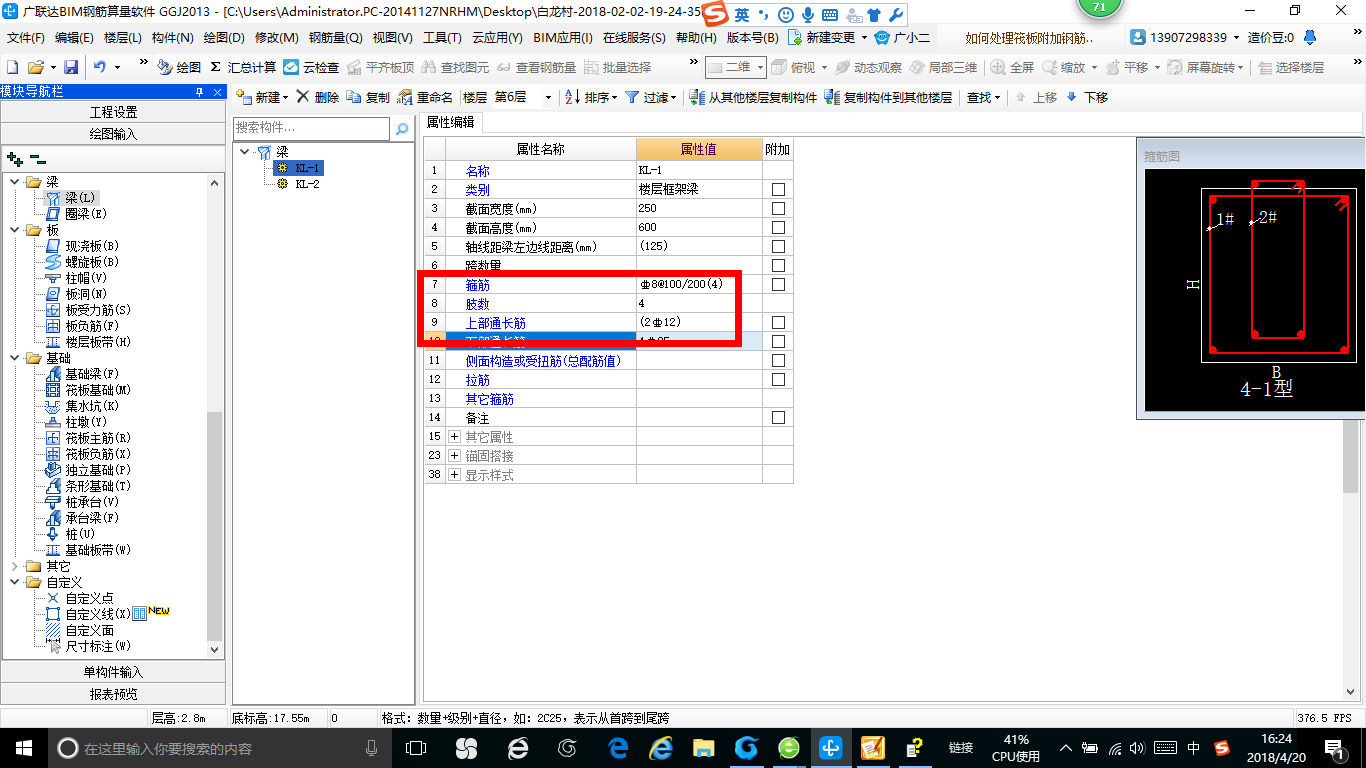Click the navigation tree vertical scrollbar
This screenshot has height=768, width=1366.
pyautogui.click(x=216, y=525)
